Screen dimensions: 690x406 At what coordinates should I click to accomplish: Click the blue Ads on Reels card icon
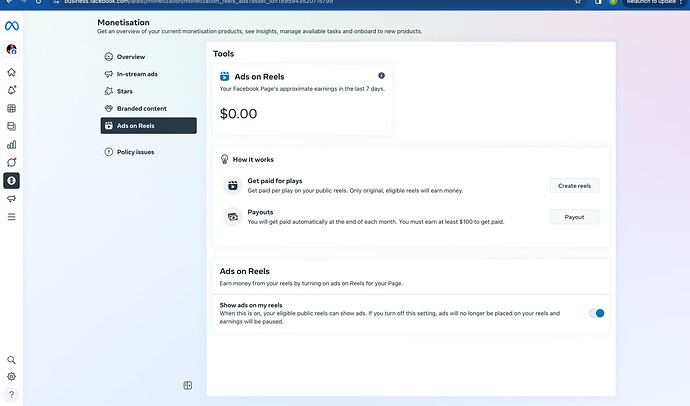224,77
